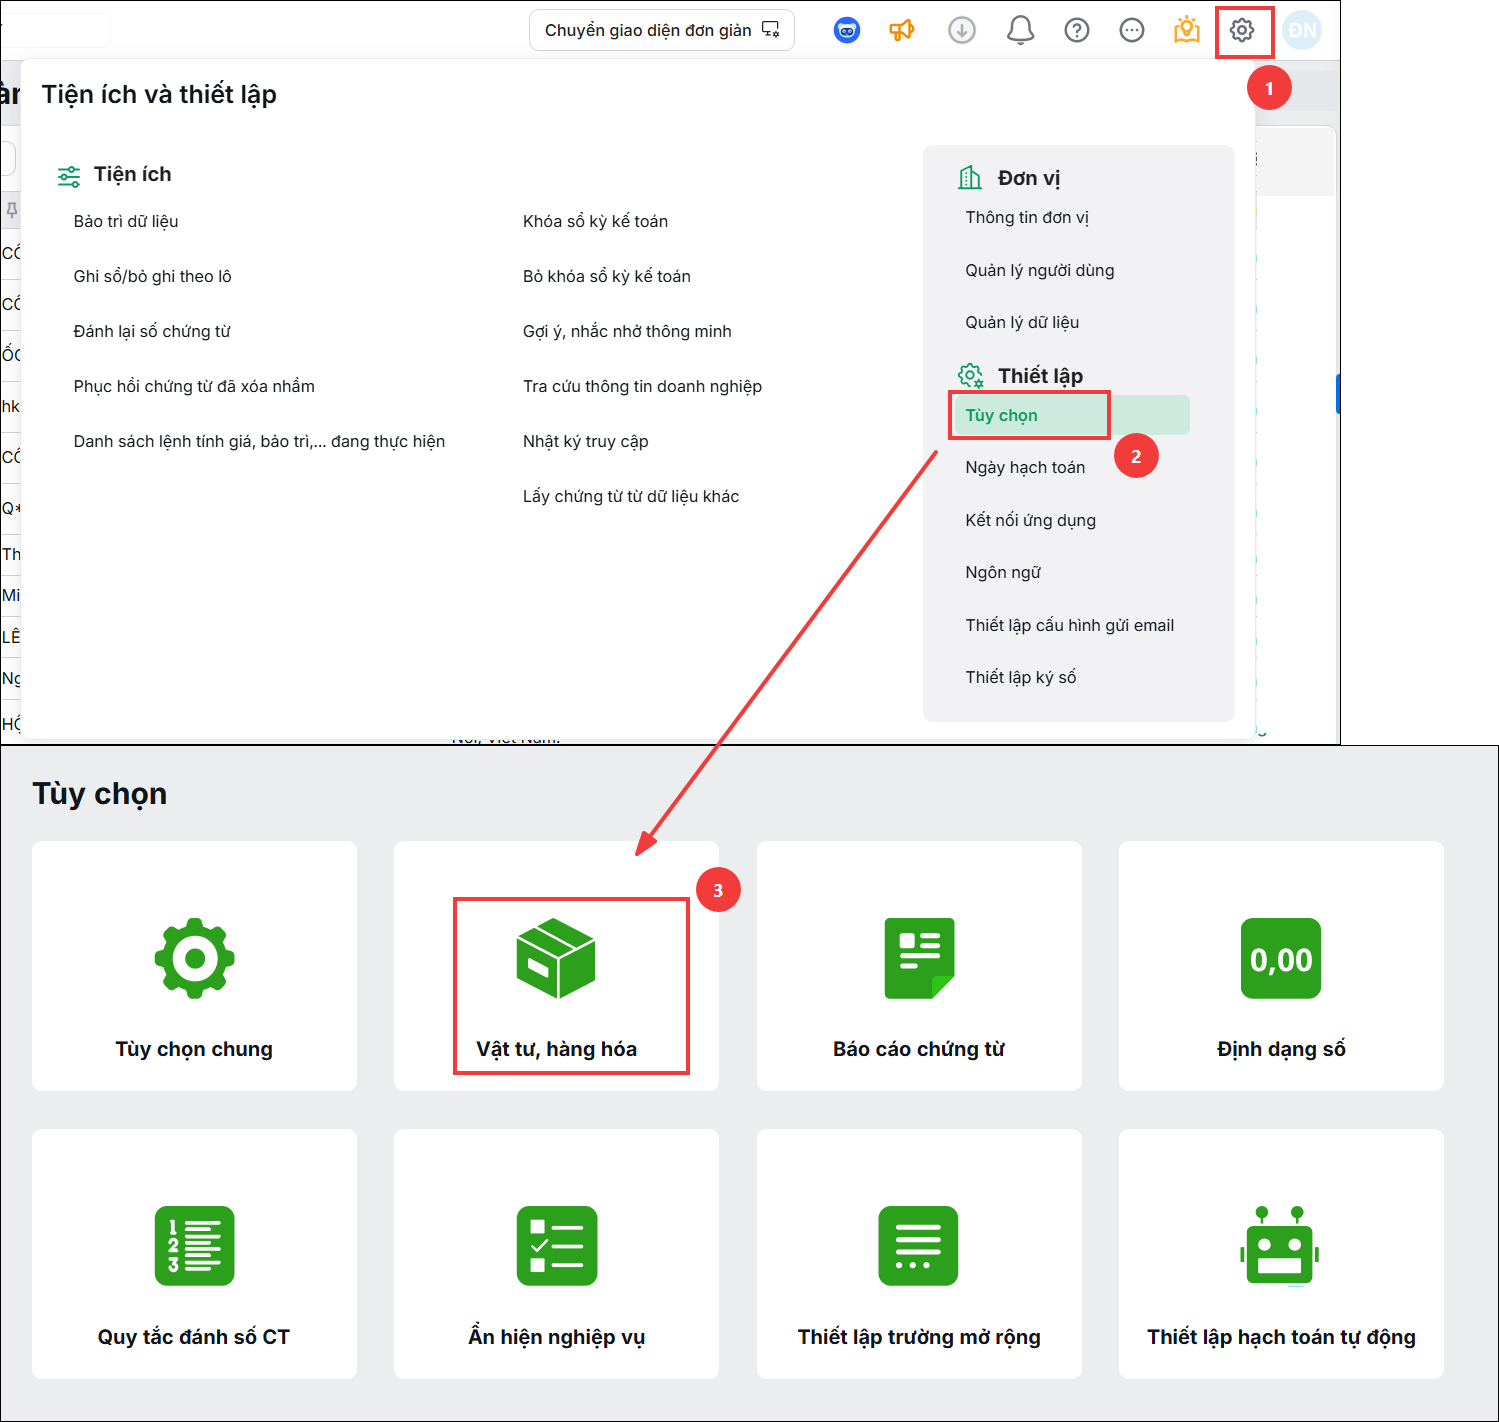The width and height of the screenshot is (1499, 1422).
Task: Open Quản lý dữ liệu
Action: point(1022,322)
